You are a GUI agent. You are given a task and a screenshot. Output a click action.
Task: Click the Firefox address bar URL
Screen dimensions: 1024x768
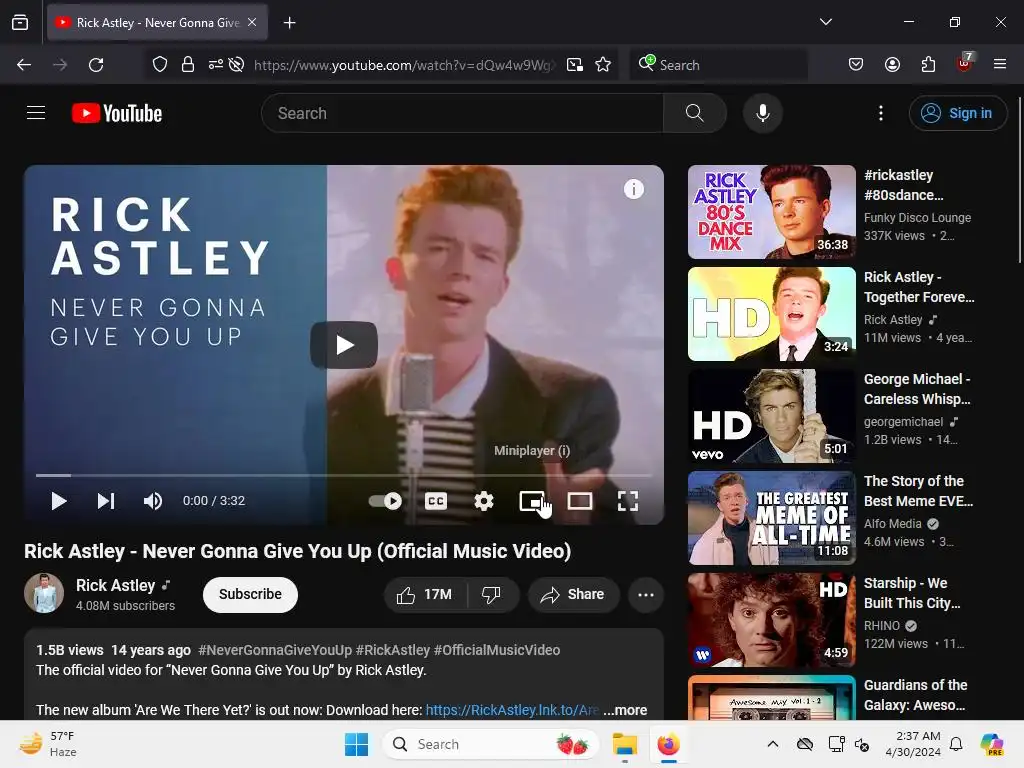click(405, 65)
